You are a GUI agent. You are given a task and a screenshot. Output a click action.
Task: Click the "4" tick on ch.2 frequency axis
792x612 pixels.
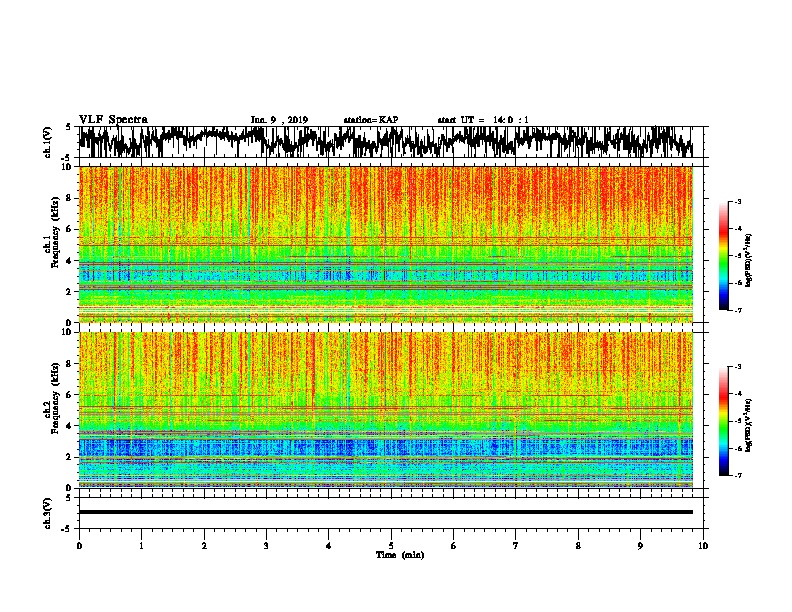(69, 426)
